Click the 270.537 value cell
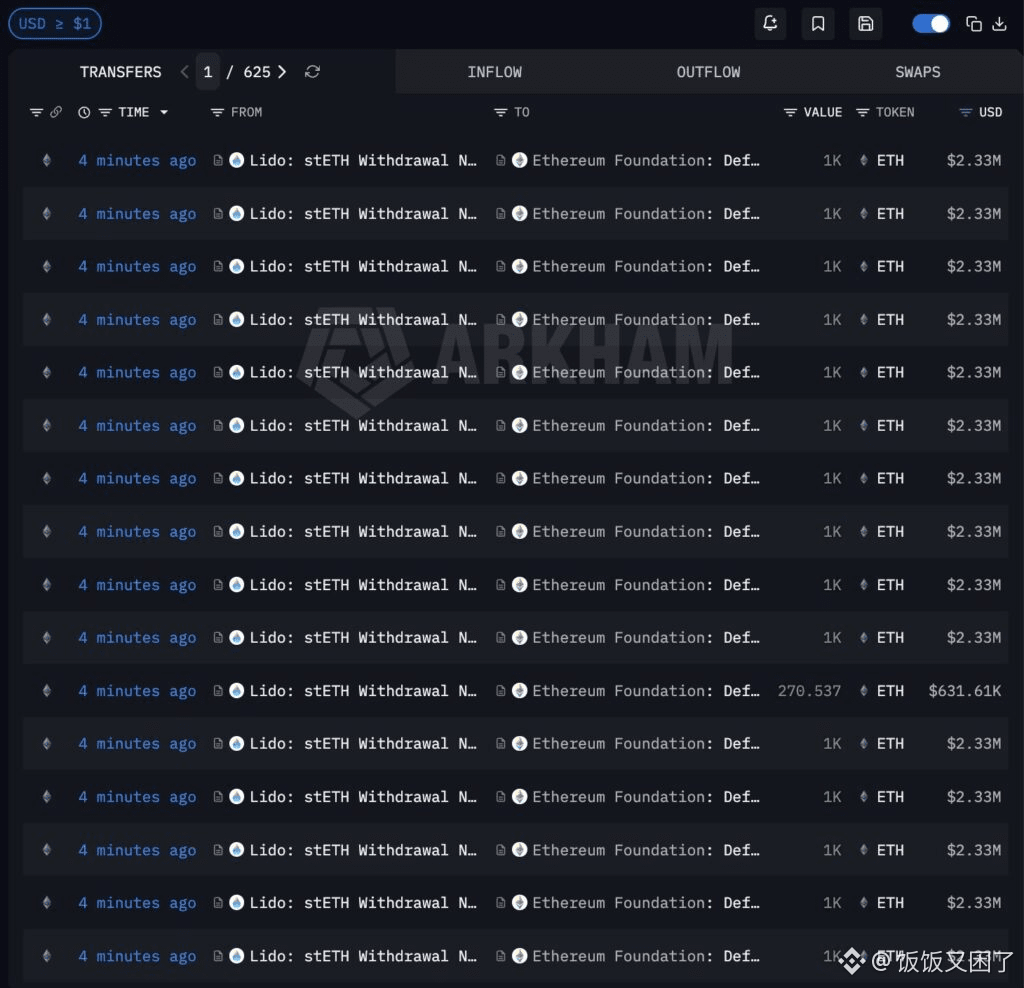 809,691
